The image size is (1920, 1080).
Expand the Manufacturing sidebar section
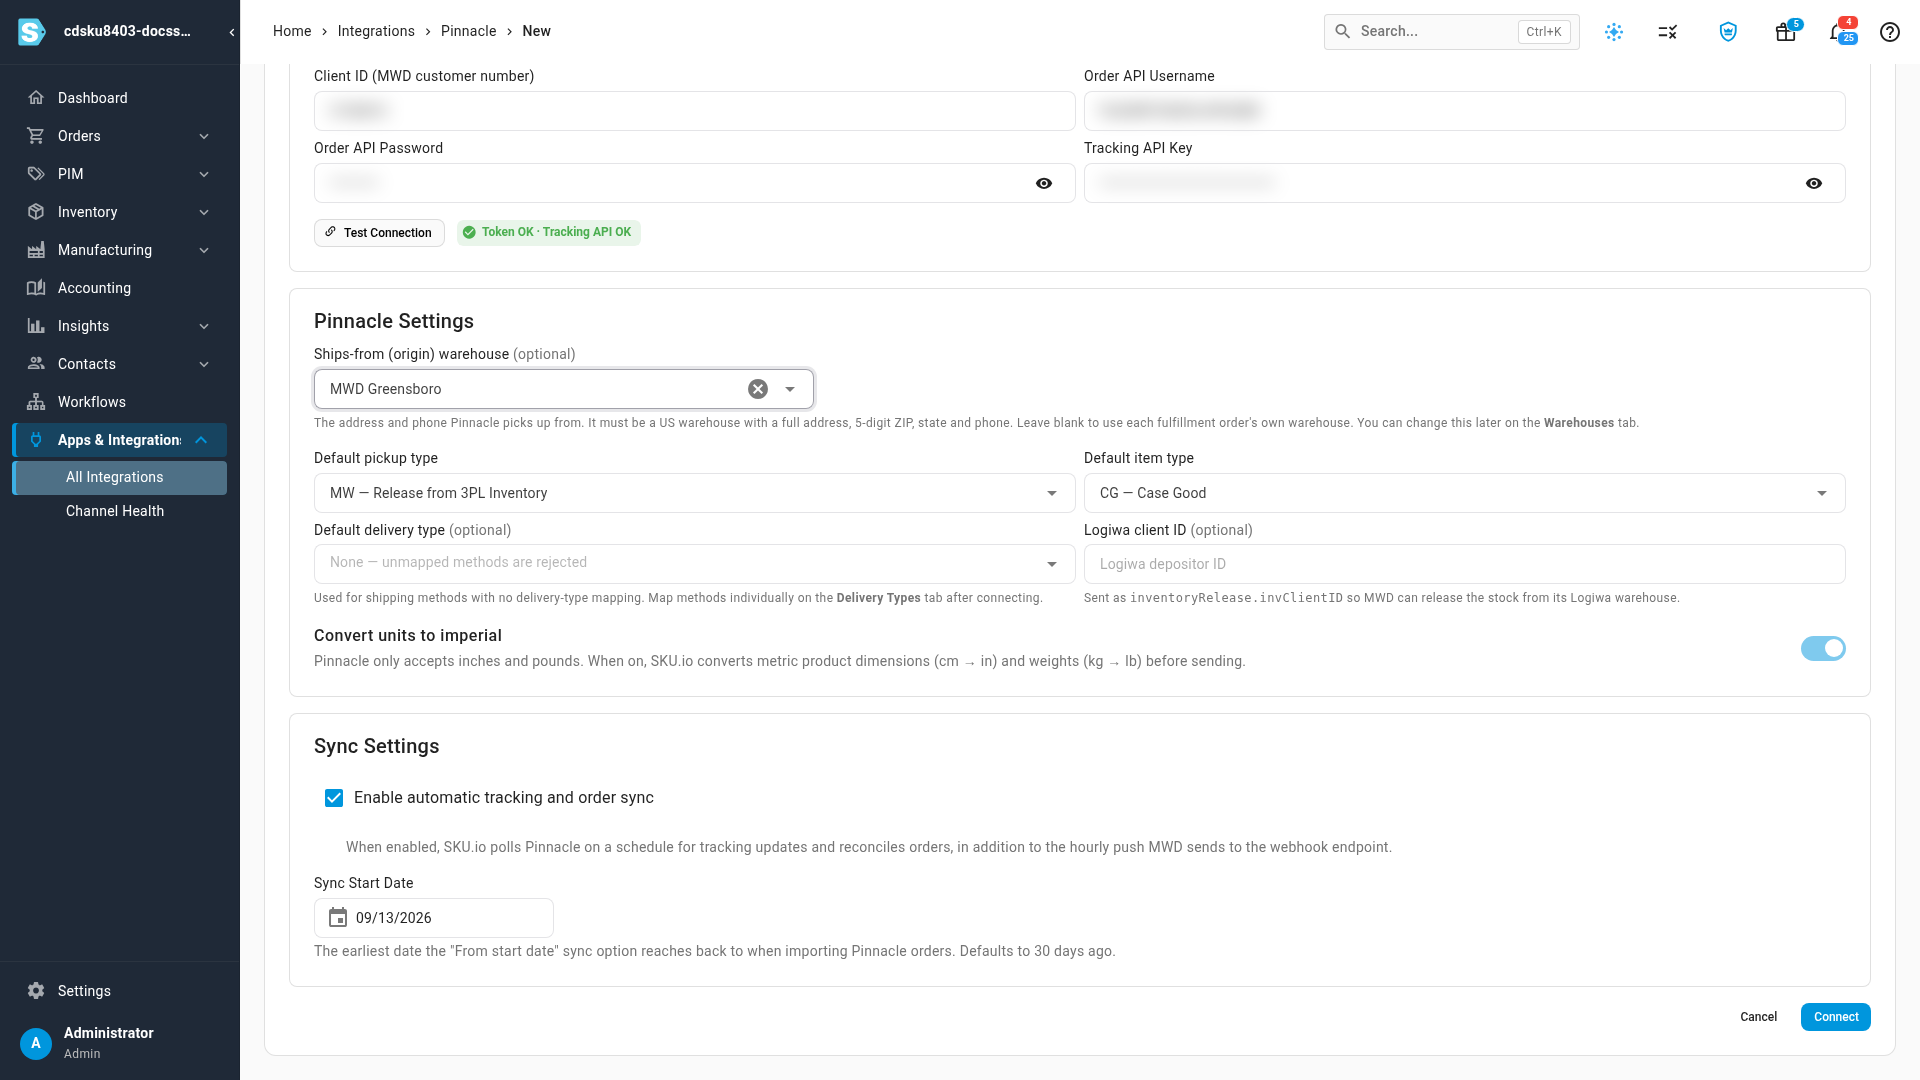[120, 250]
